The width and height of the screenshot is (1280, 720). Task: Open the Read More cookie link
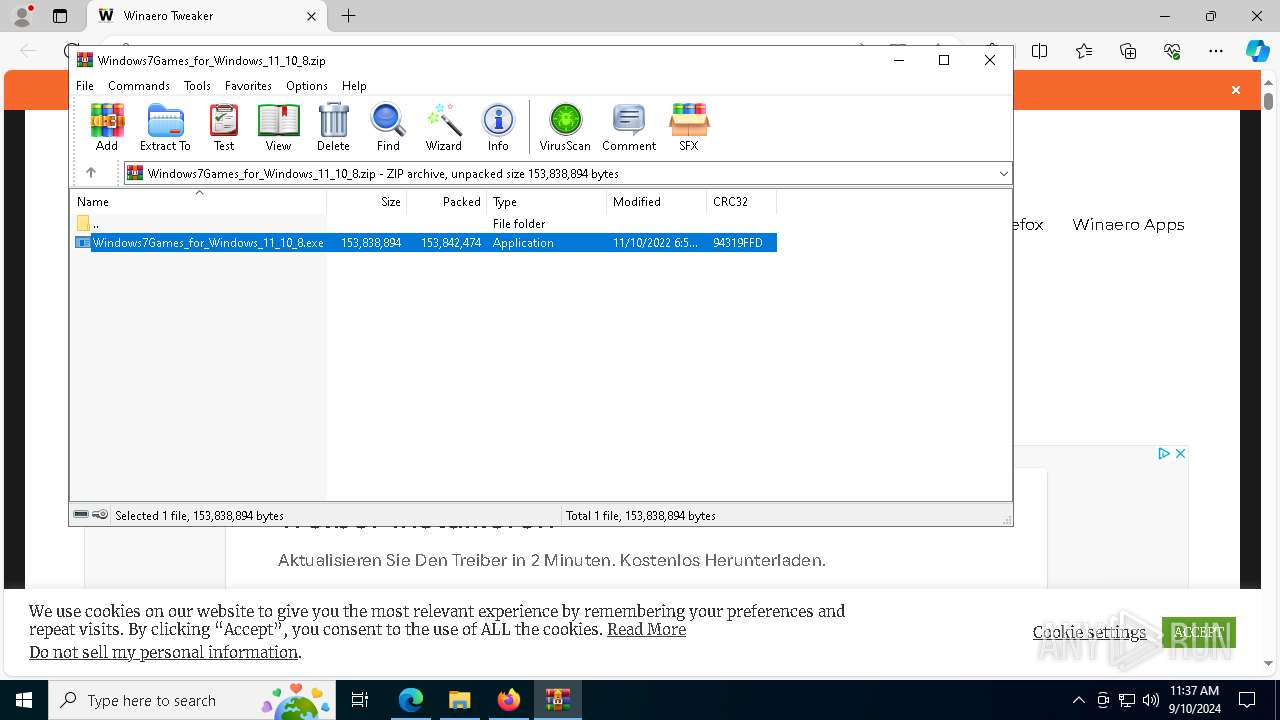[646, 629]
